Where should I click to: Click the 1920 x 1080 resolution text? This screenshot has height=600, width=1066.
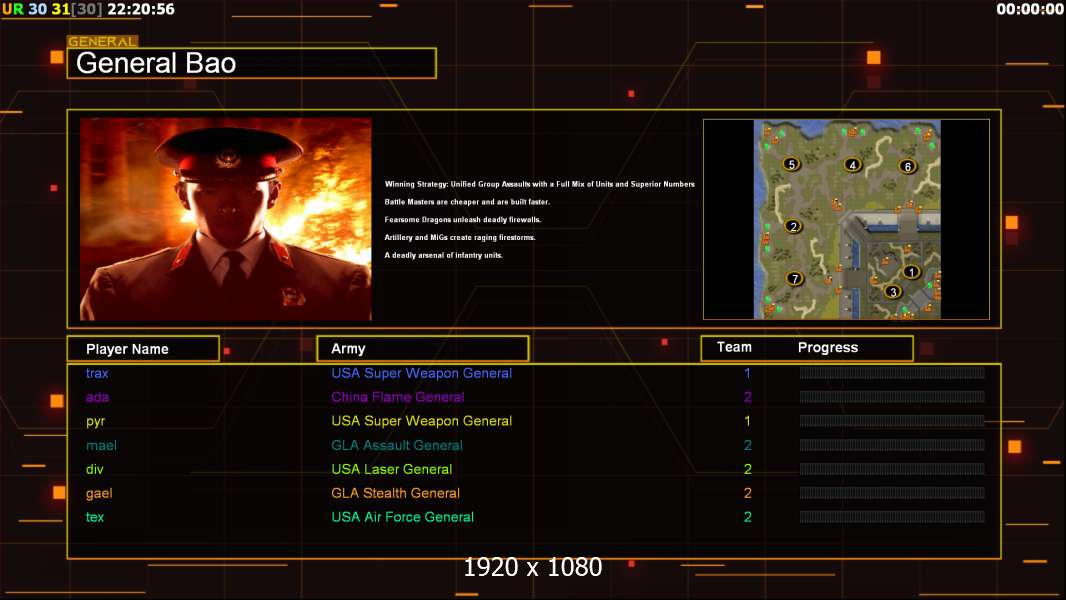coord(533,567)
